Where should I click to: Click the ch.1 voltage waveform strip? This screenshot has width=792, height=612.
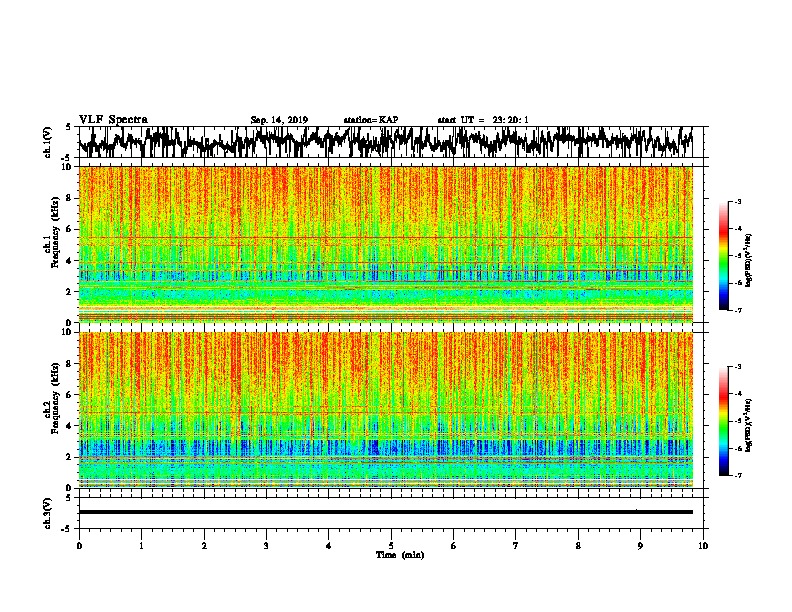click(x=385, y=142)
